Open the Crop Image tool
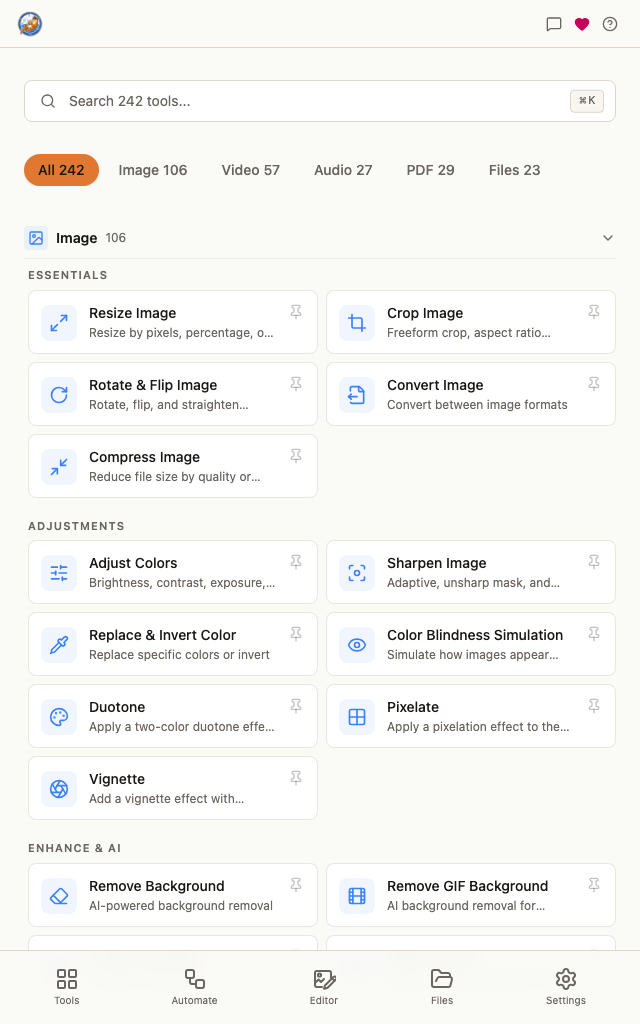Image resolution: width=640 pixels, height=1024 pixels. (471, 322)
